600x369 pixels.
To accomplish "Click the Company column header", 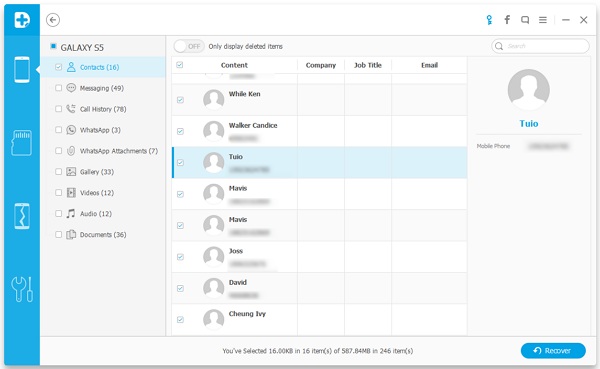I will [321, 65].
